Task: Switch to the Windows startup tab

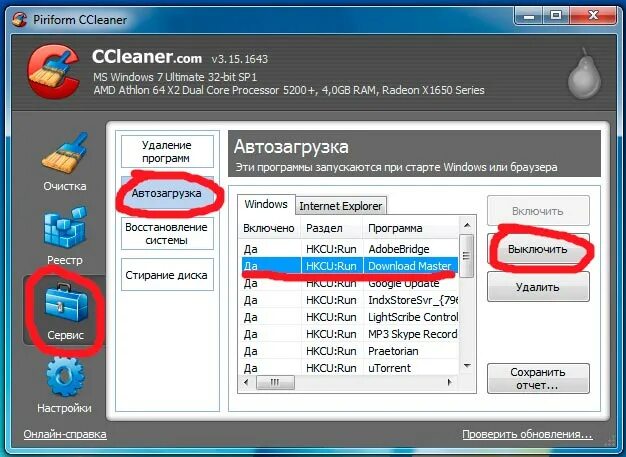Action: pos(266,204)
